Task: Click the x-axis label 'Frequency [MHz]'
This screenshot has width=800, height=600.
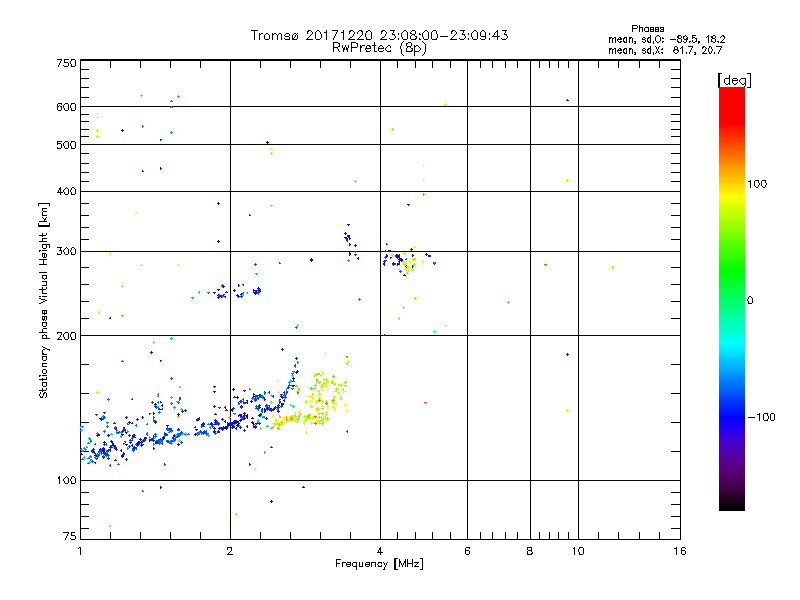Action: point(379,564)
